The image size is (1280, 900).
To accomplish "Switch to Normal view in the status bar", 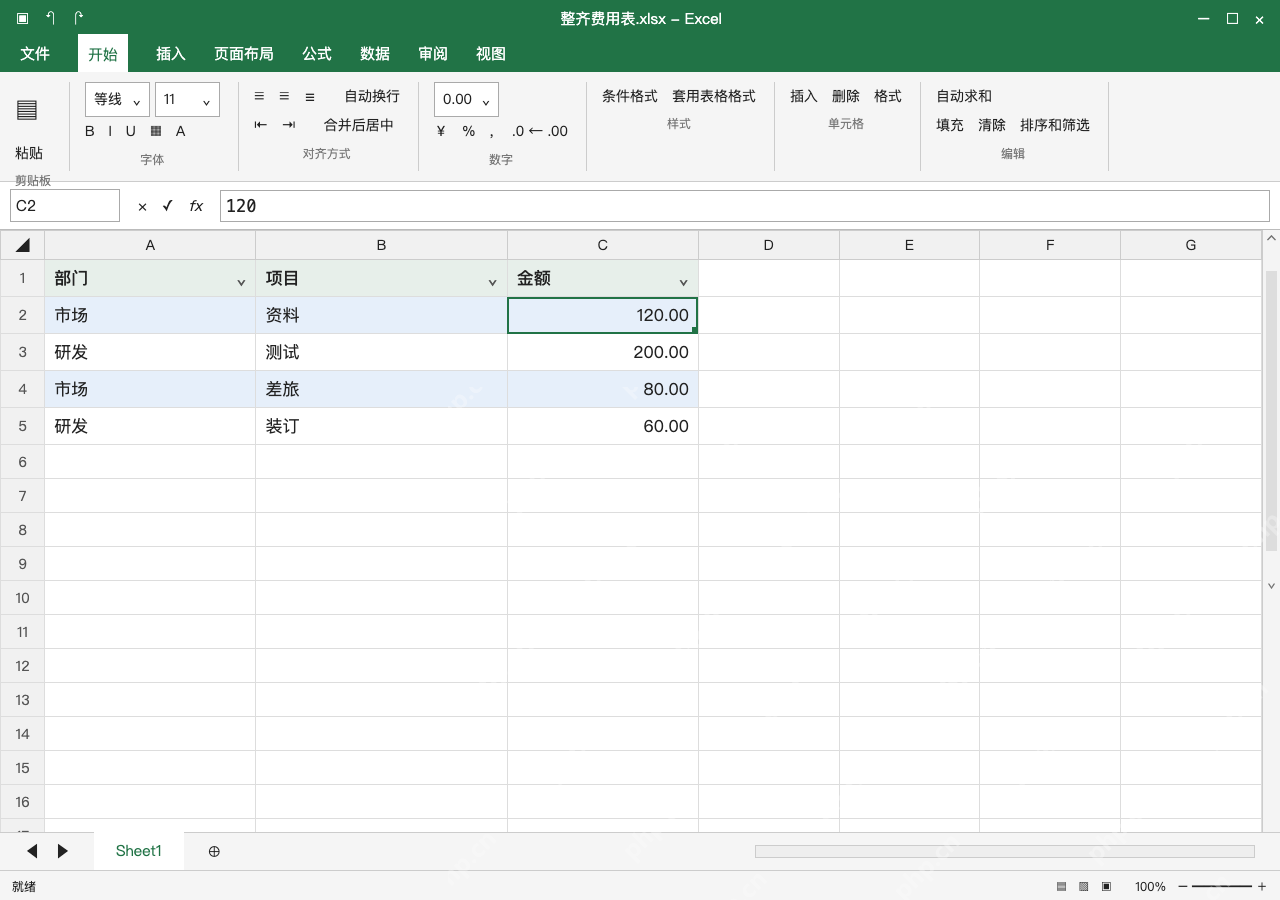I will click(1061, 886).
